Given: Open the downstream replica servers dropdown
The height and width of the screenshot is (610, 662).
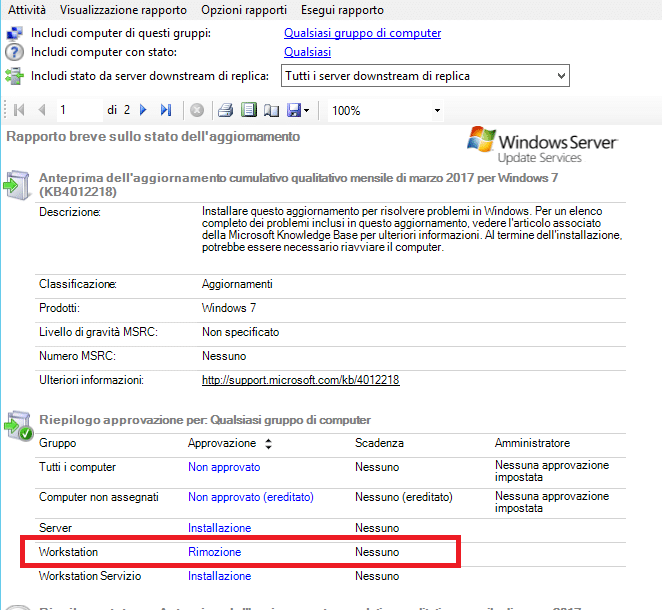Looking at the screenshot, I should [x=425, y=76].
